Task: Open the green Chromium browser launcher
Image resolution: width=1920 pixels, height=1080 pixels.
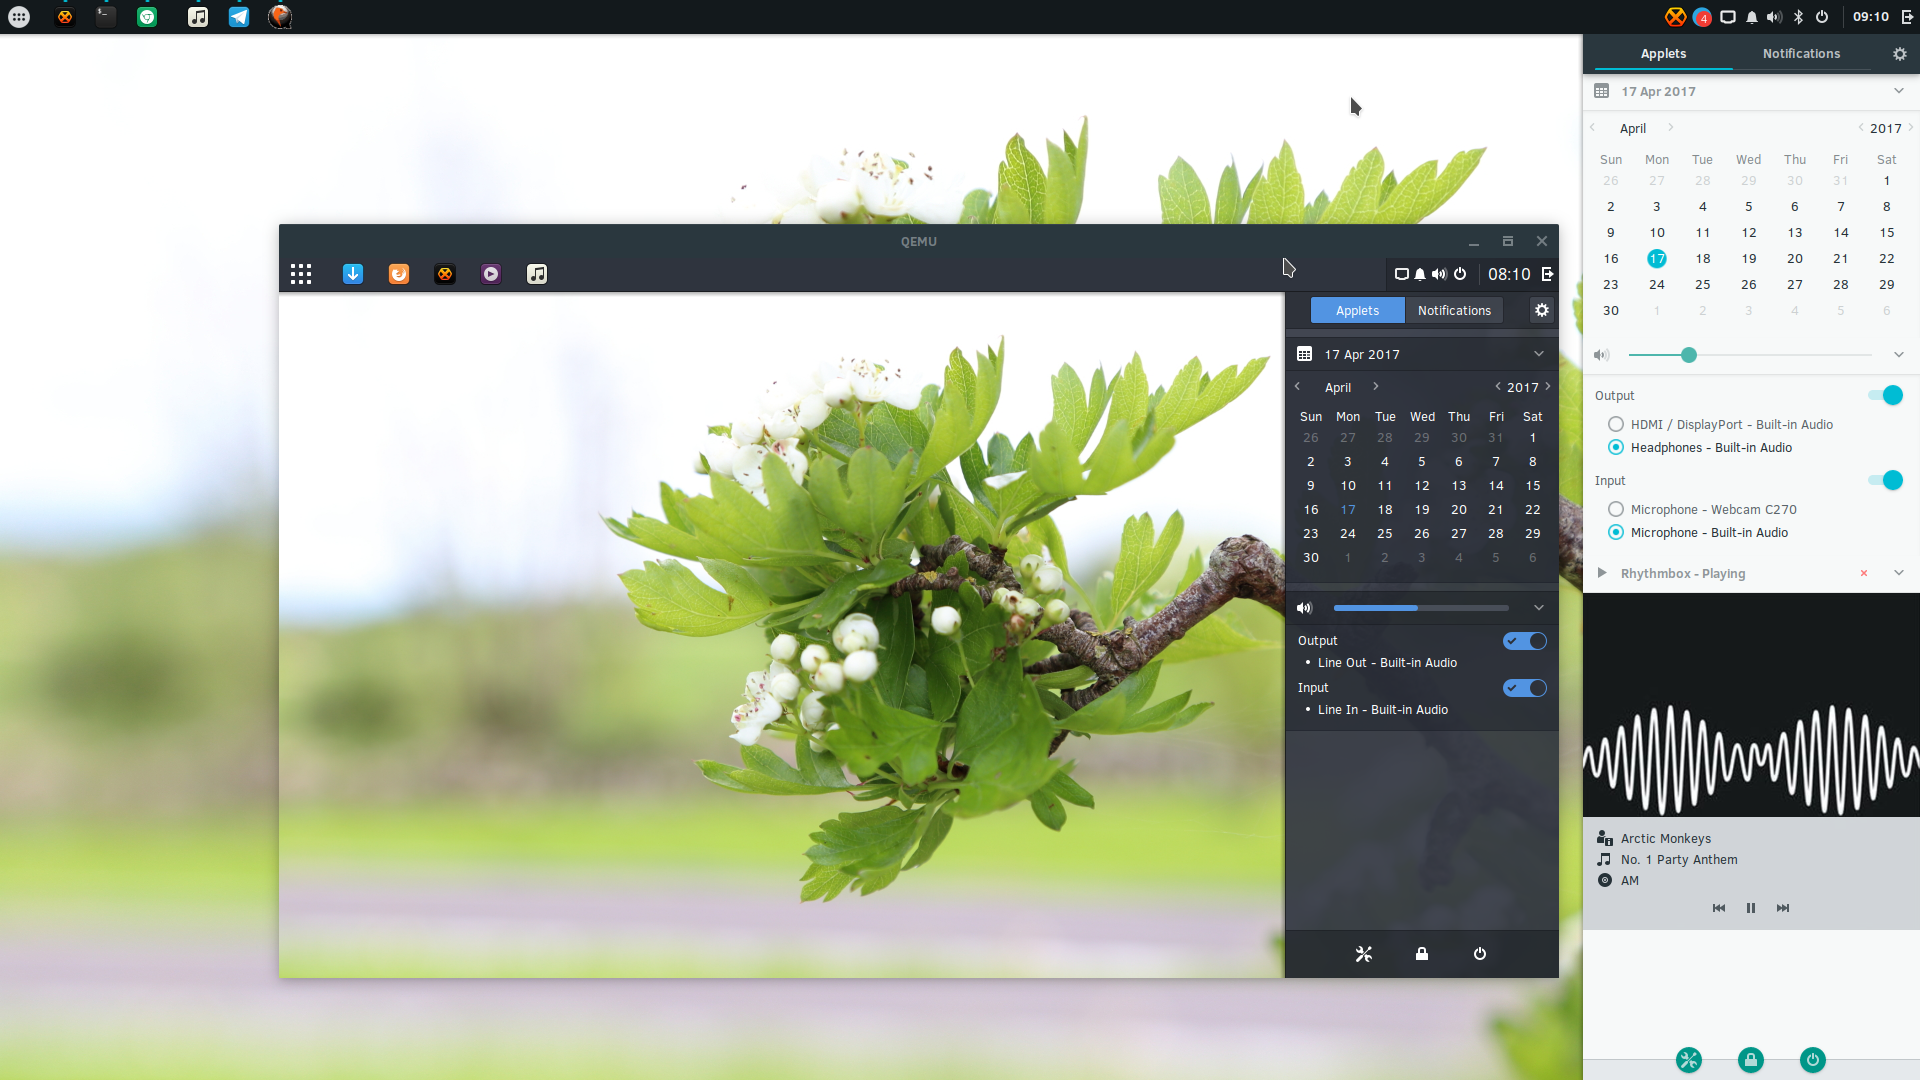Action: click(x=147, y=17)
